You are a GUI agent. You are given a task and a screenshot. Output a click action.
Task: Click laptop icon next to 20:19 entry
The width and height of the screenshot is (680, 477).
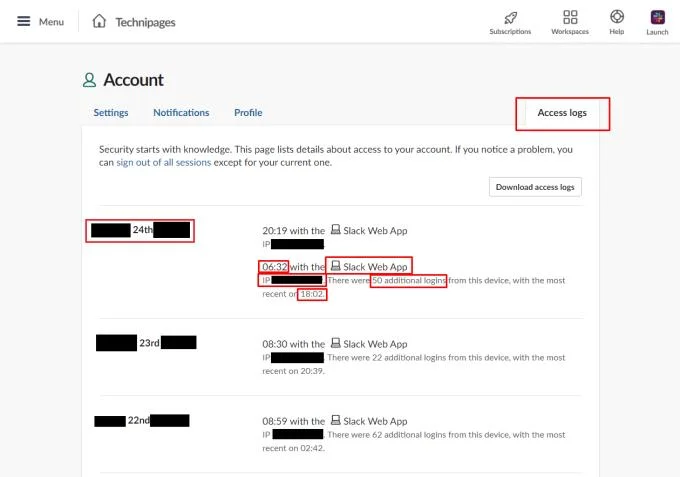[x=336, y=229]
